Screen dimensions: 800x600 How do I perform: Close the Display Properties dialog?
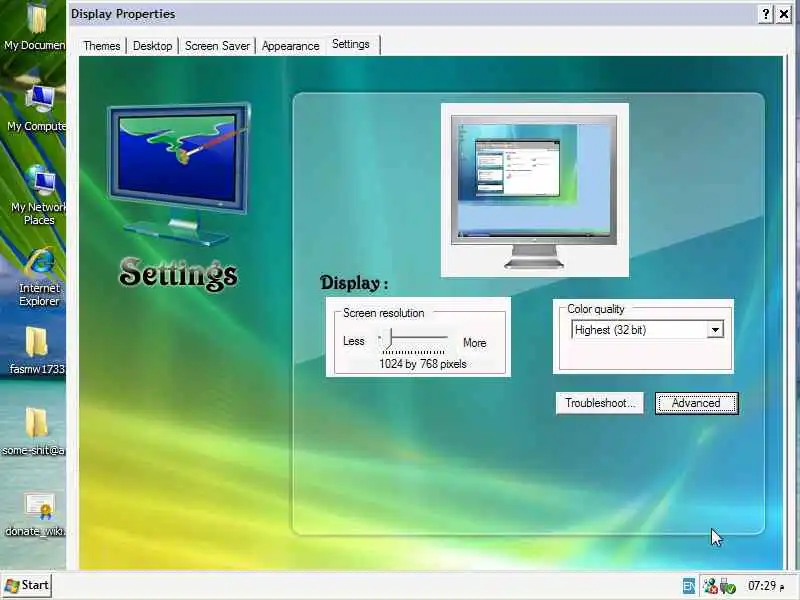(784, 14)
